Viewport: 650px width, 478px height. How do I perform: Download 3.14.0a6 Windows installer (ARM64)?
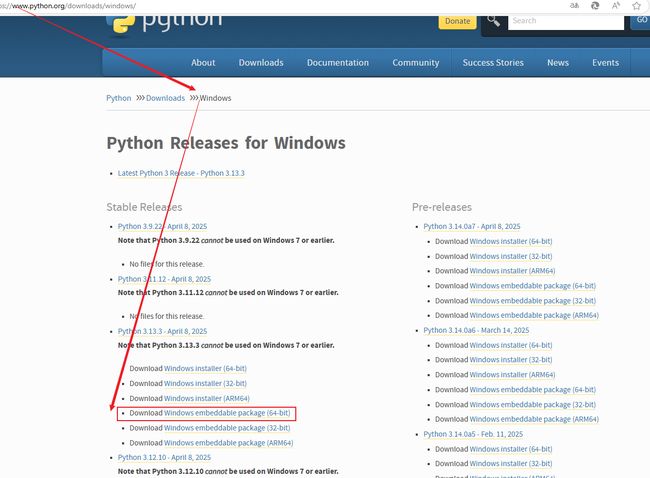tap(512, 375)
